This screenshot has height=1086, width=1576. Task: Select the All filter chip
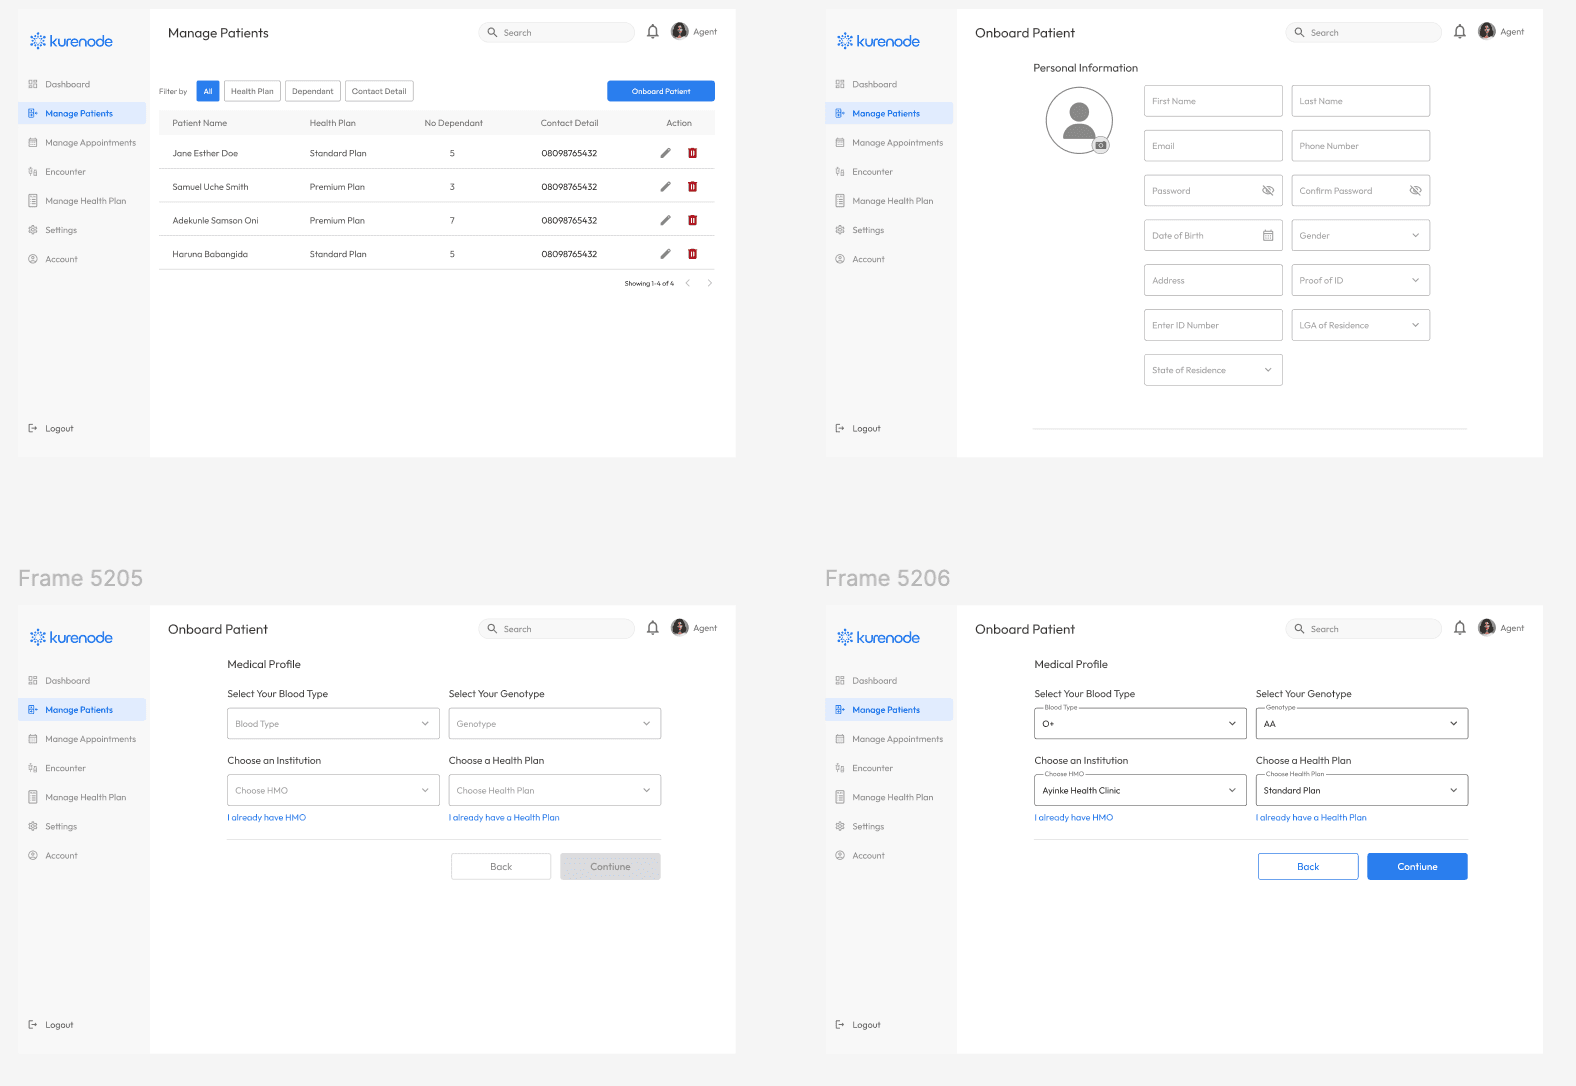tap(208, 91)
